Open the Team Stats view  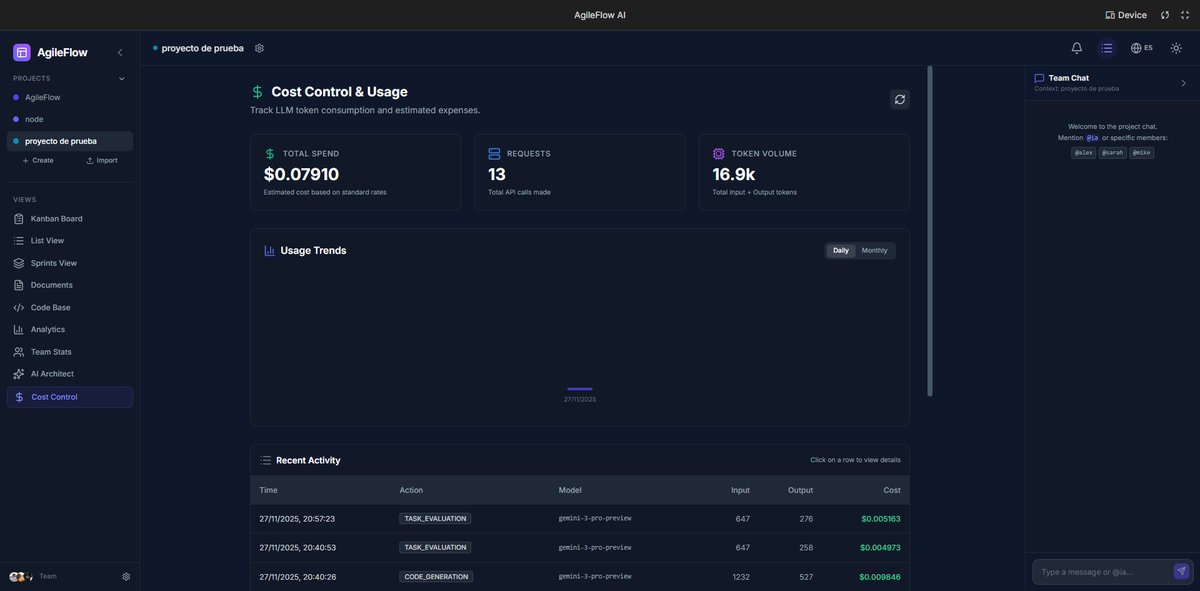(70, 352)
